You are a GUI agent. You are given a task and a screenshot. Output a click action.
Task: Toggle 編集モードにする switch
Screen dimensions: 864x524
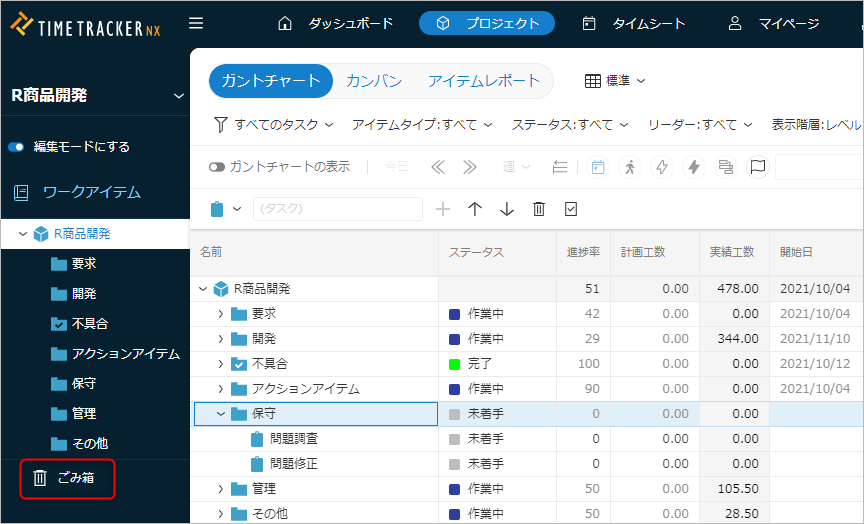click(16, 147)
